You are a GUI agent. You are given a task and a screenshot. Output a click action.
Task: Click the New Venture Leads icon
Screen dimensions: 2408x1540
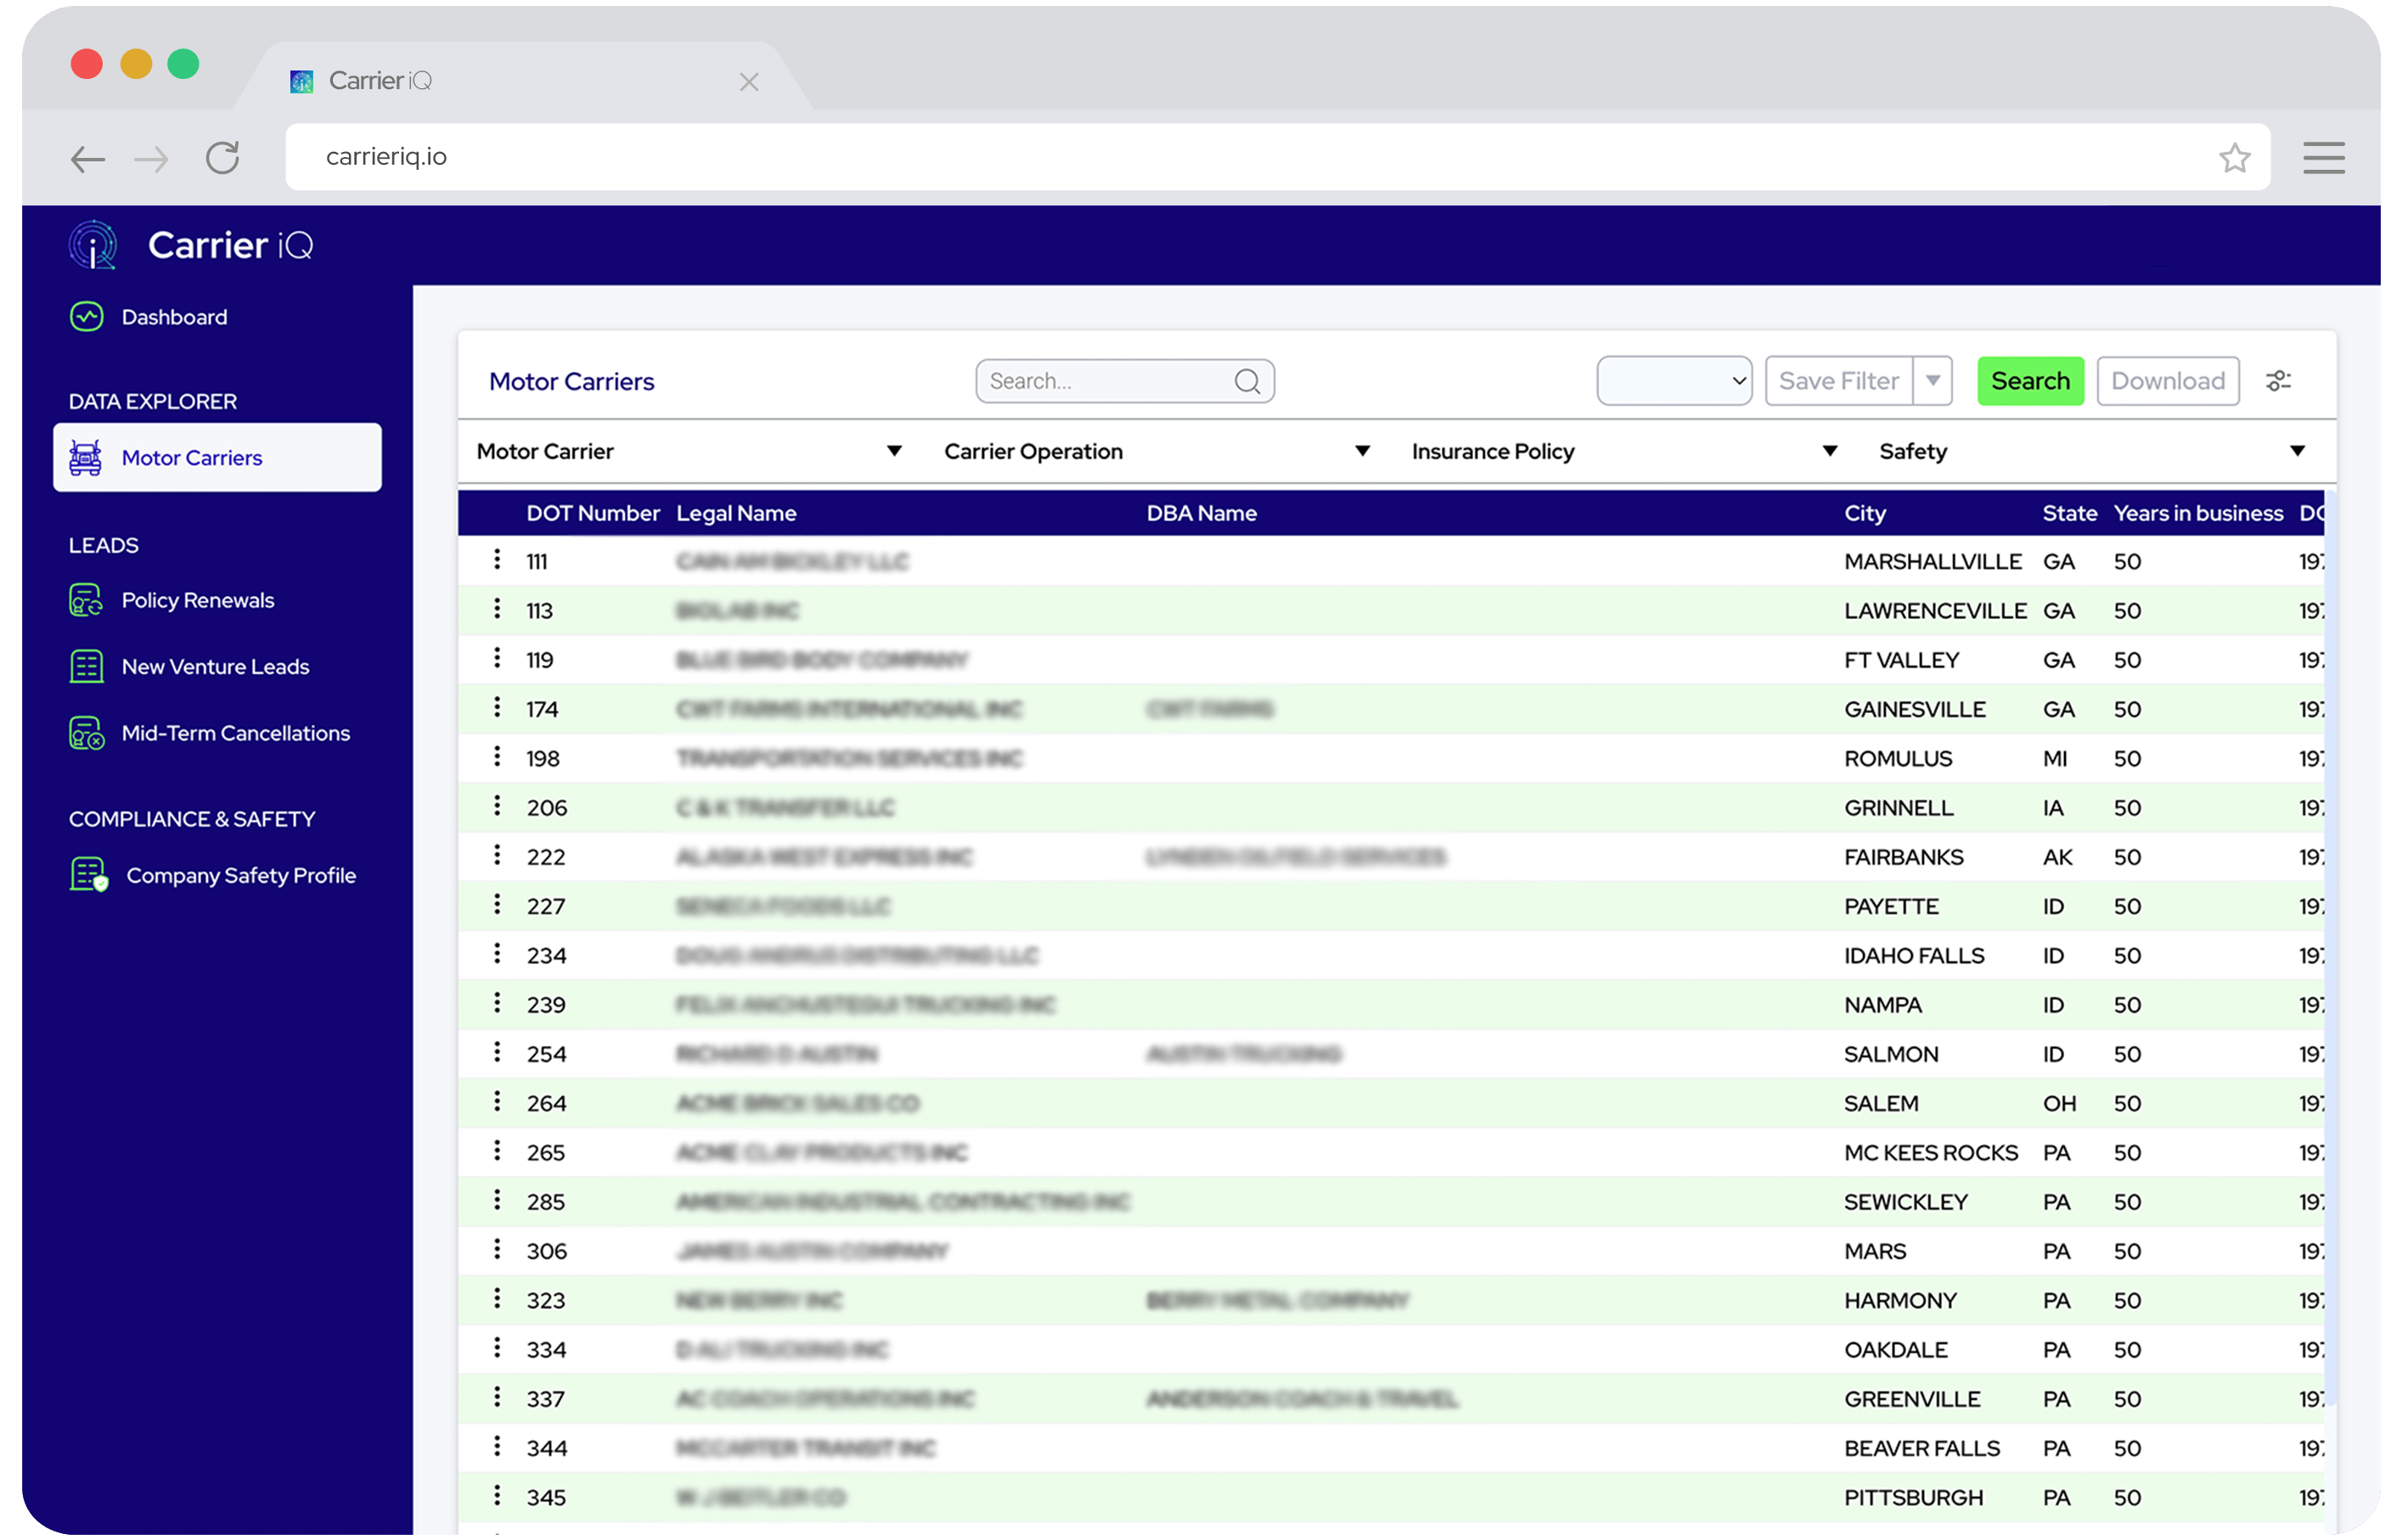87,666
